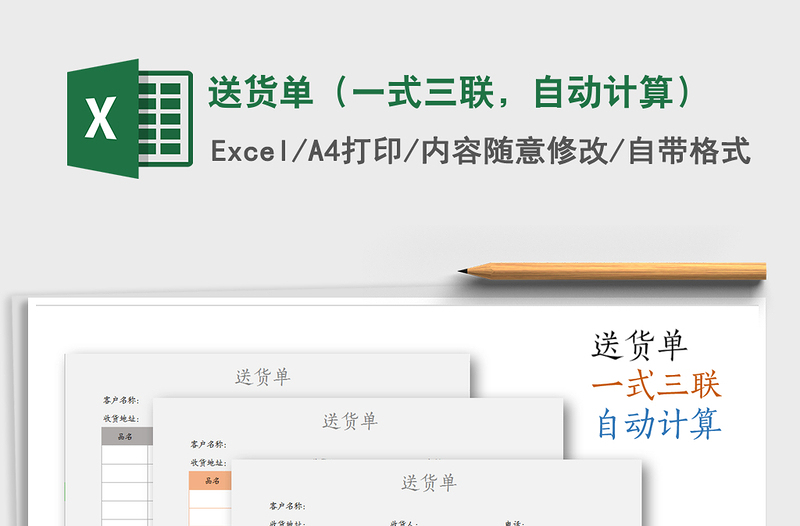The image size is (800, 526).
Task: Click the green title text 送货单（一式三联，自动计算）
Action: click(x=451, y=92)
